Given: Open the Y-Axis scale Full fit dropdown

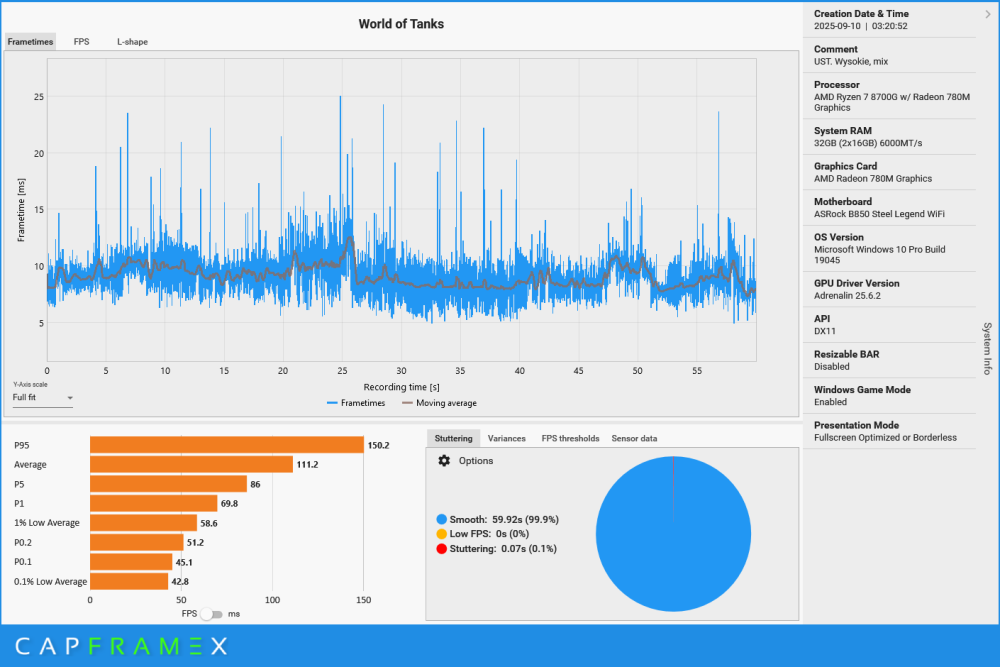Looking at the screenshot, I should (43, 398).
